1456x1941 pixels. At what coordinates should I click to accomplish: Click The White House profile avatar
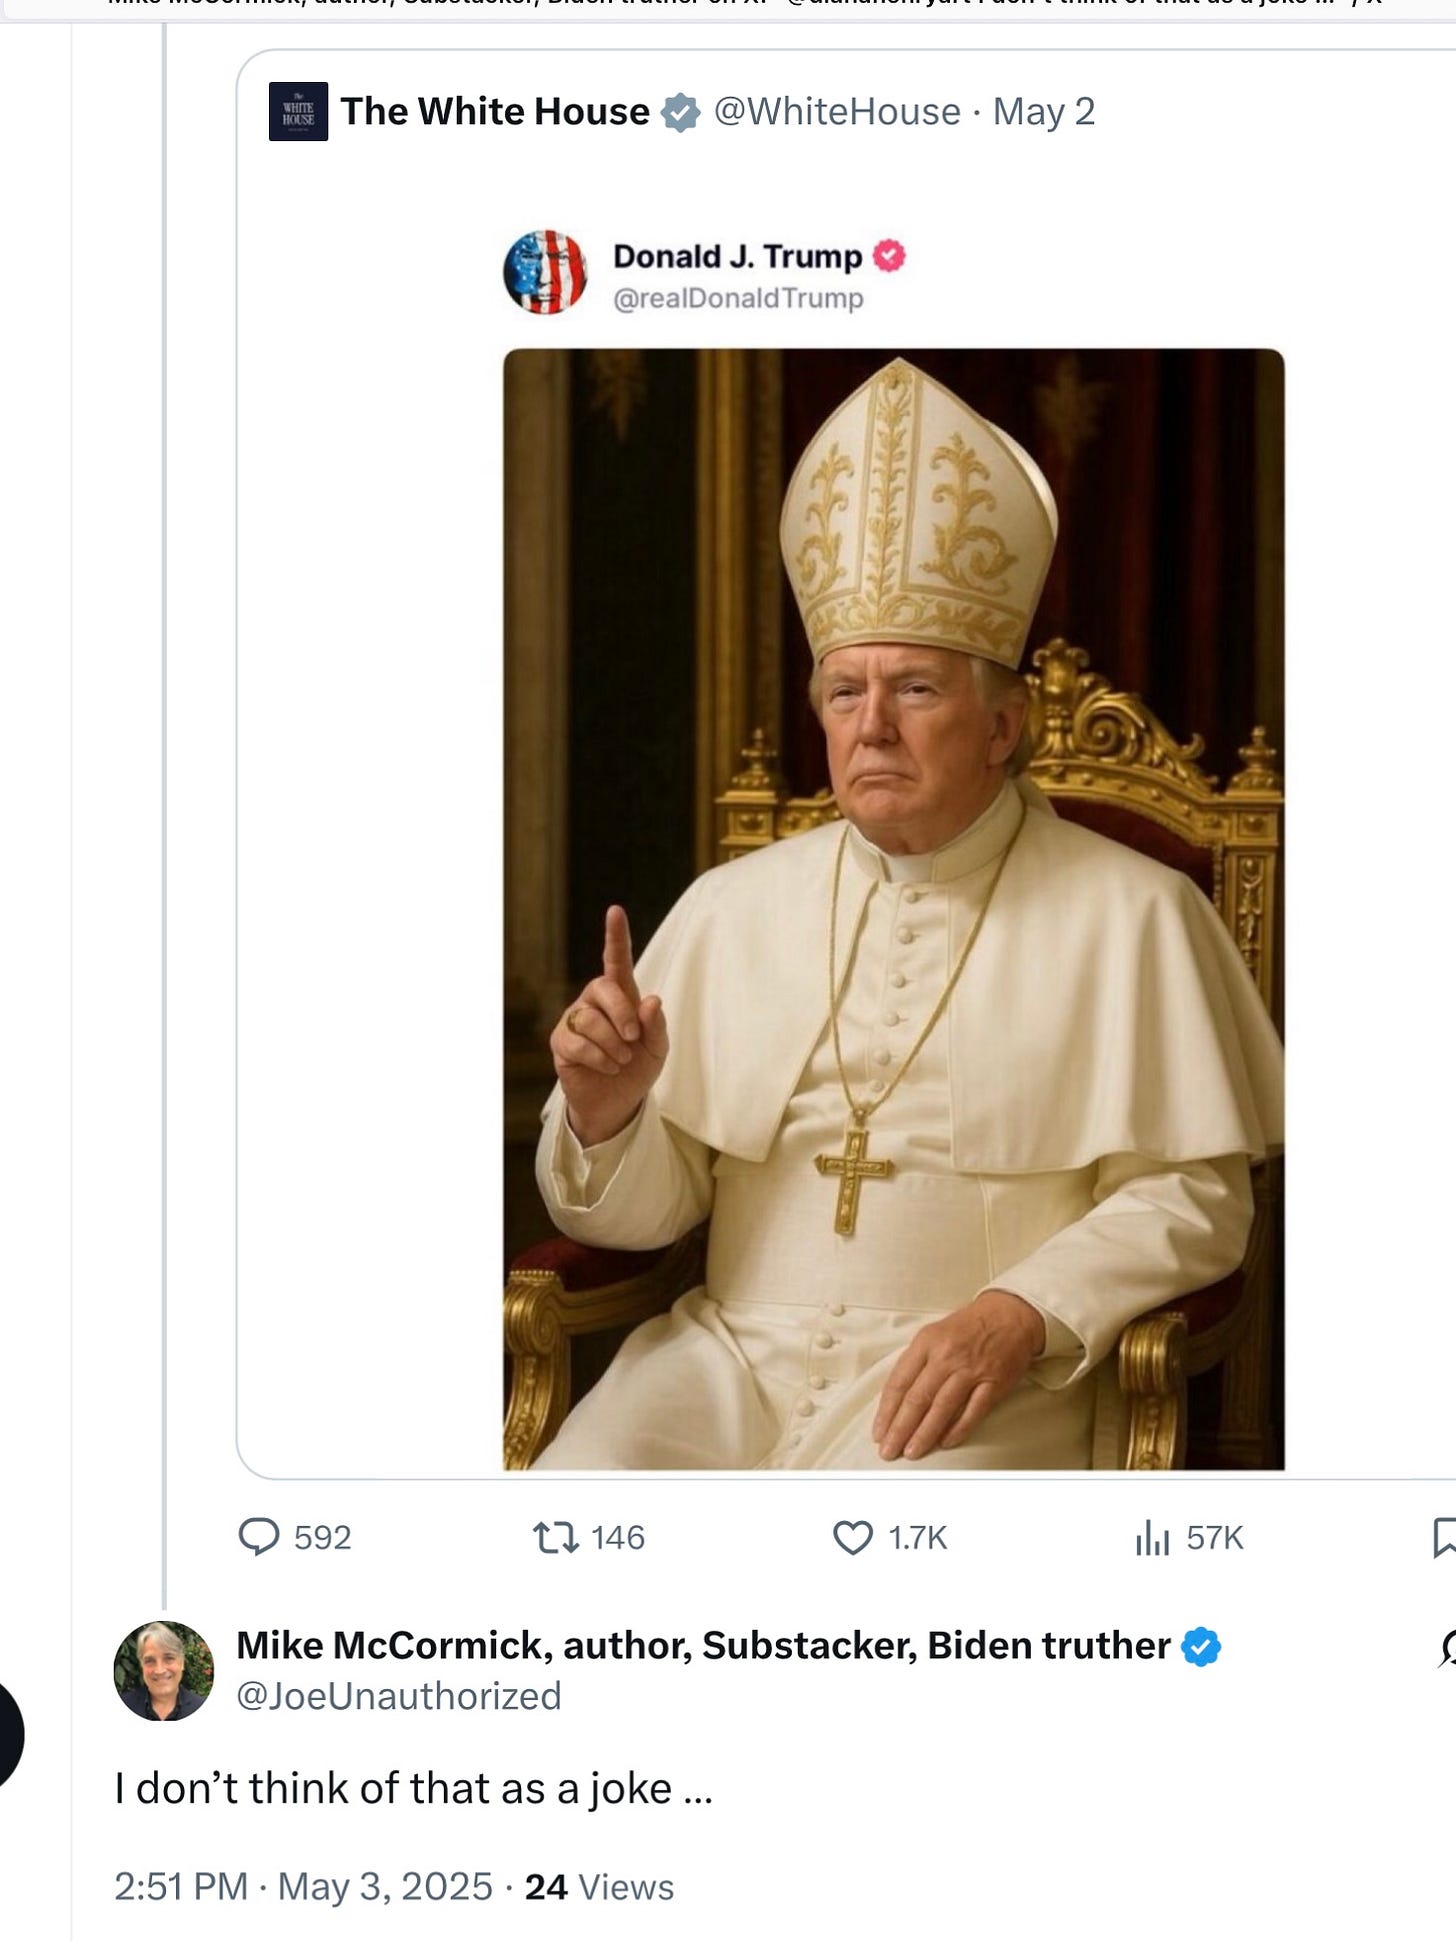pyautogui.click(x=298, y=111)
